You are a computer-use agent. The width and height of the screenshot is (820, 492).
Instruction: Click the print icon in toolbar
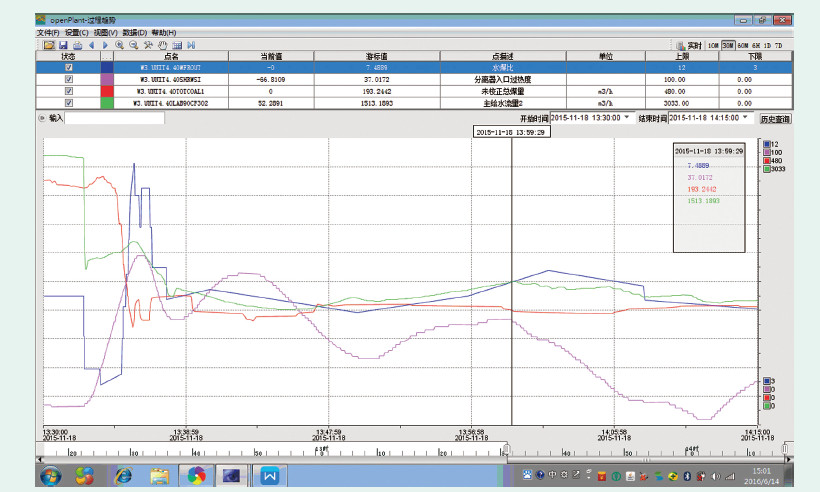point(77,45)
